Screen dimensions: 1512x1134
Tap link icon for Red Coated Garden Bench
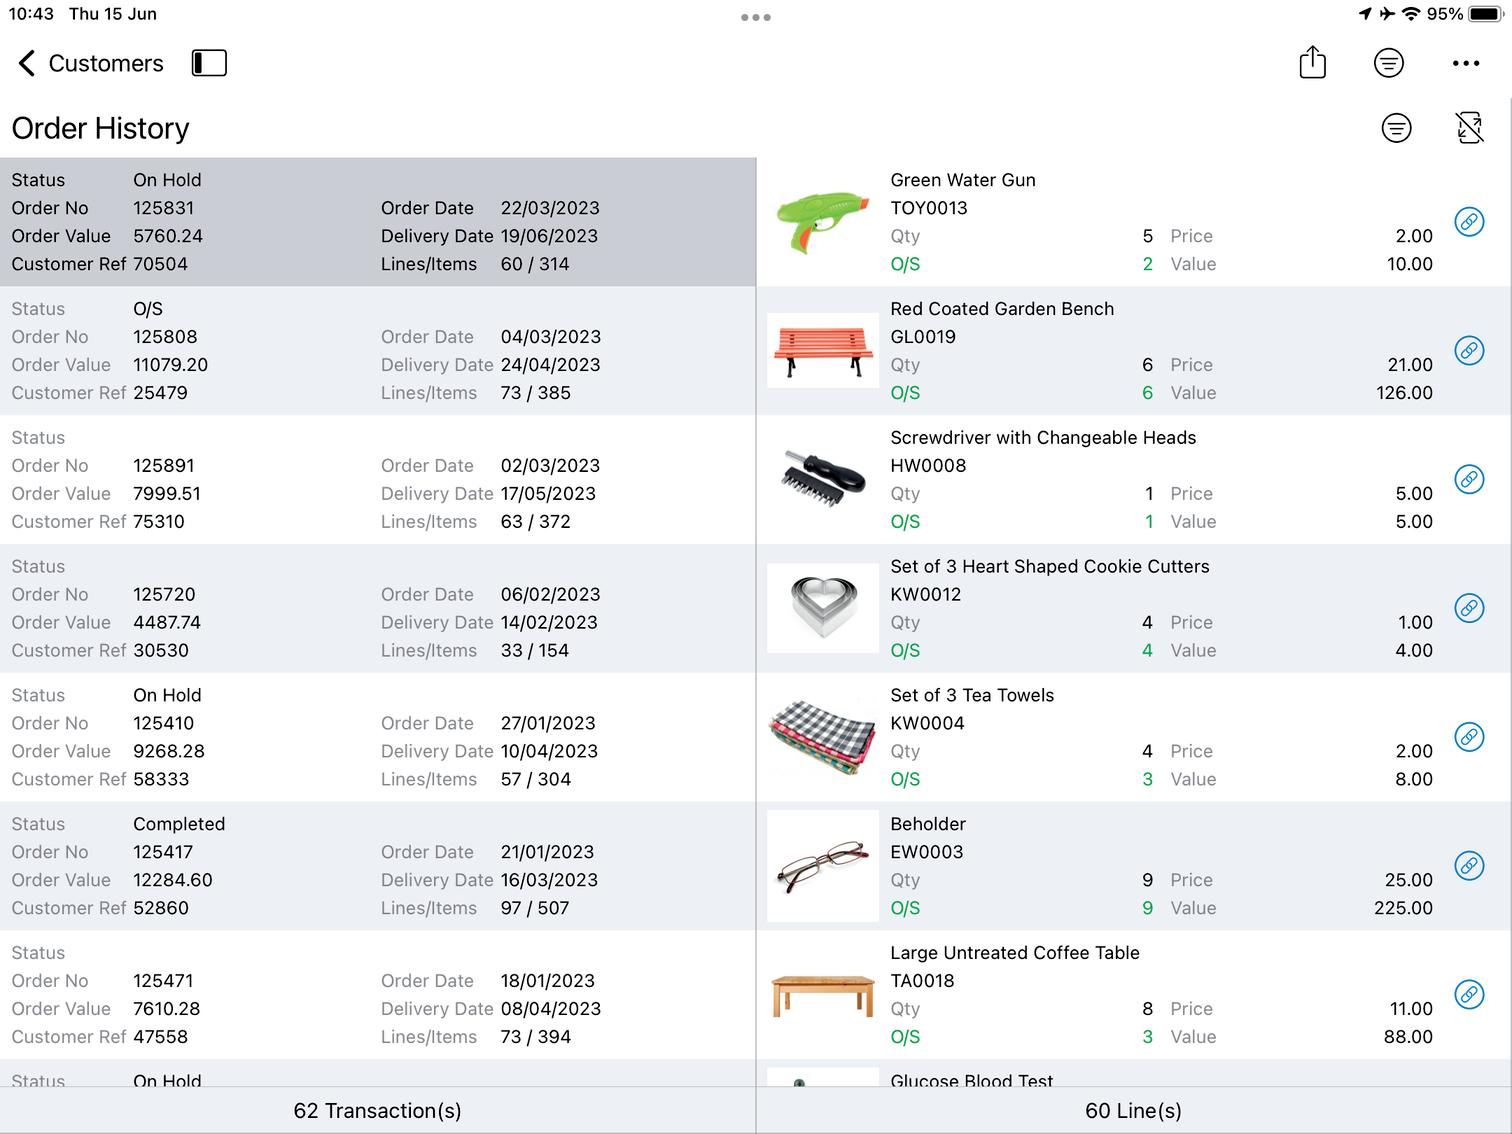(x=1468, y=351)
